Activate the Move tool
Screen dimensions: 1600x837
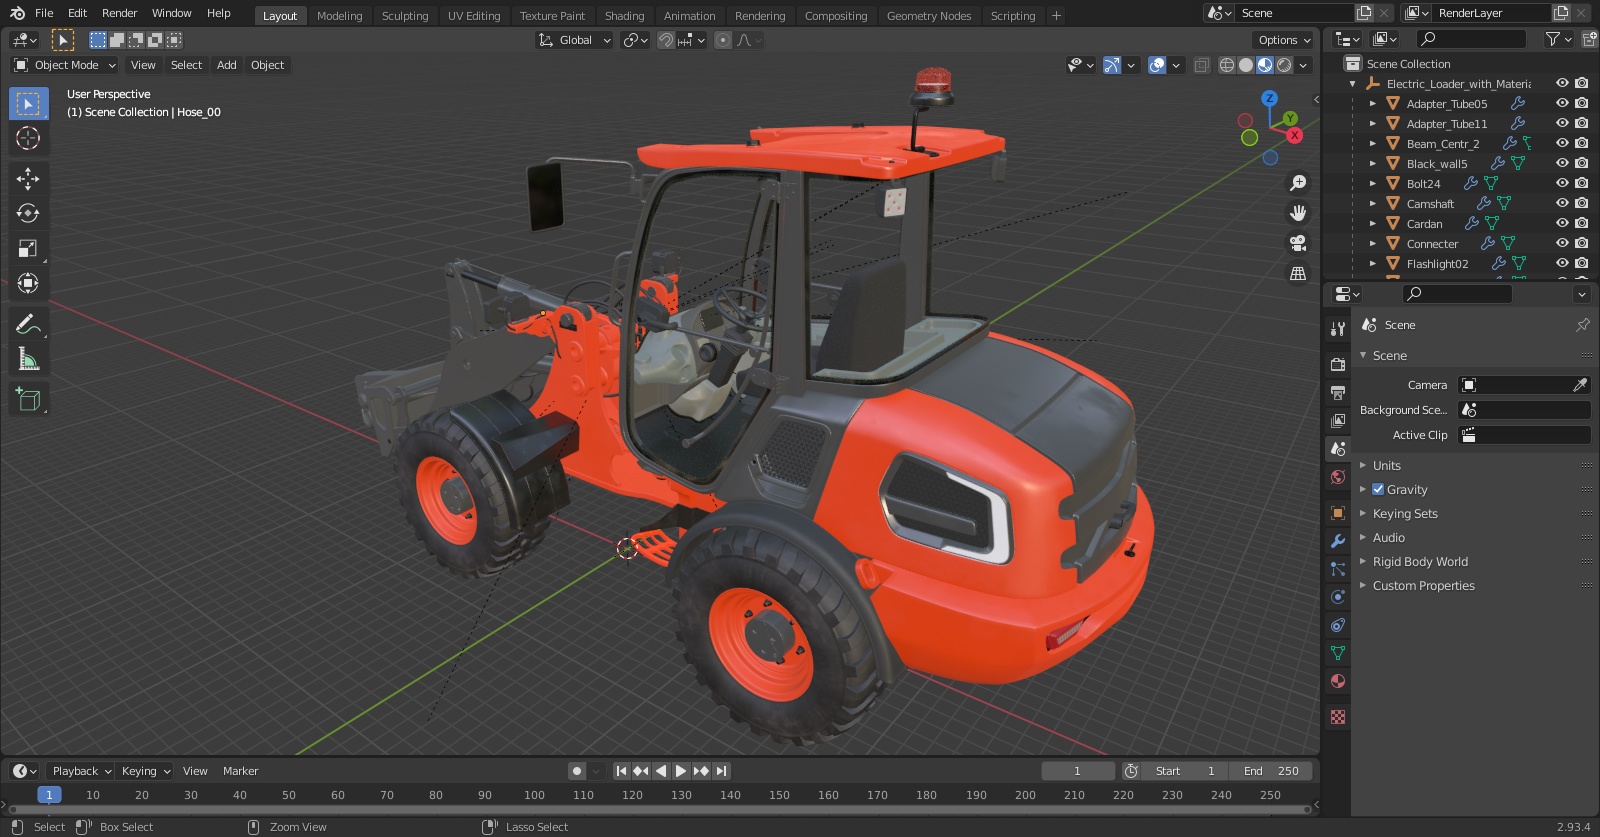click(28, 178)
